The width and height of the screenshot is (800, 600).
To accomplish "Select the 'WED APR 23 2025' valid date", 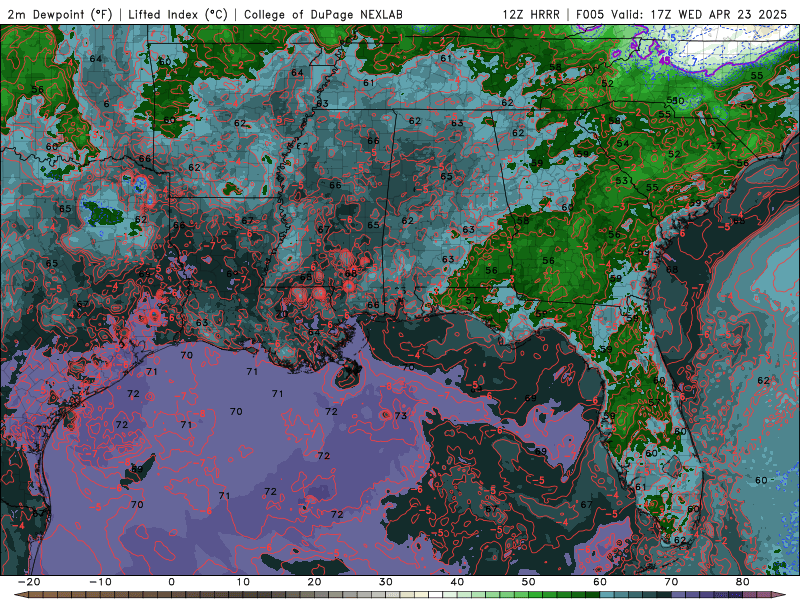I will click(733, 14).
